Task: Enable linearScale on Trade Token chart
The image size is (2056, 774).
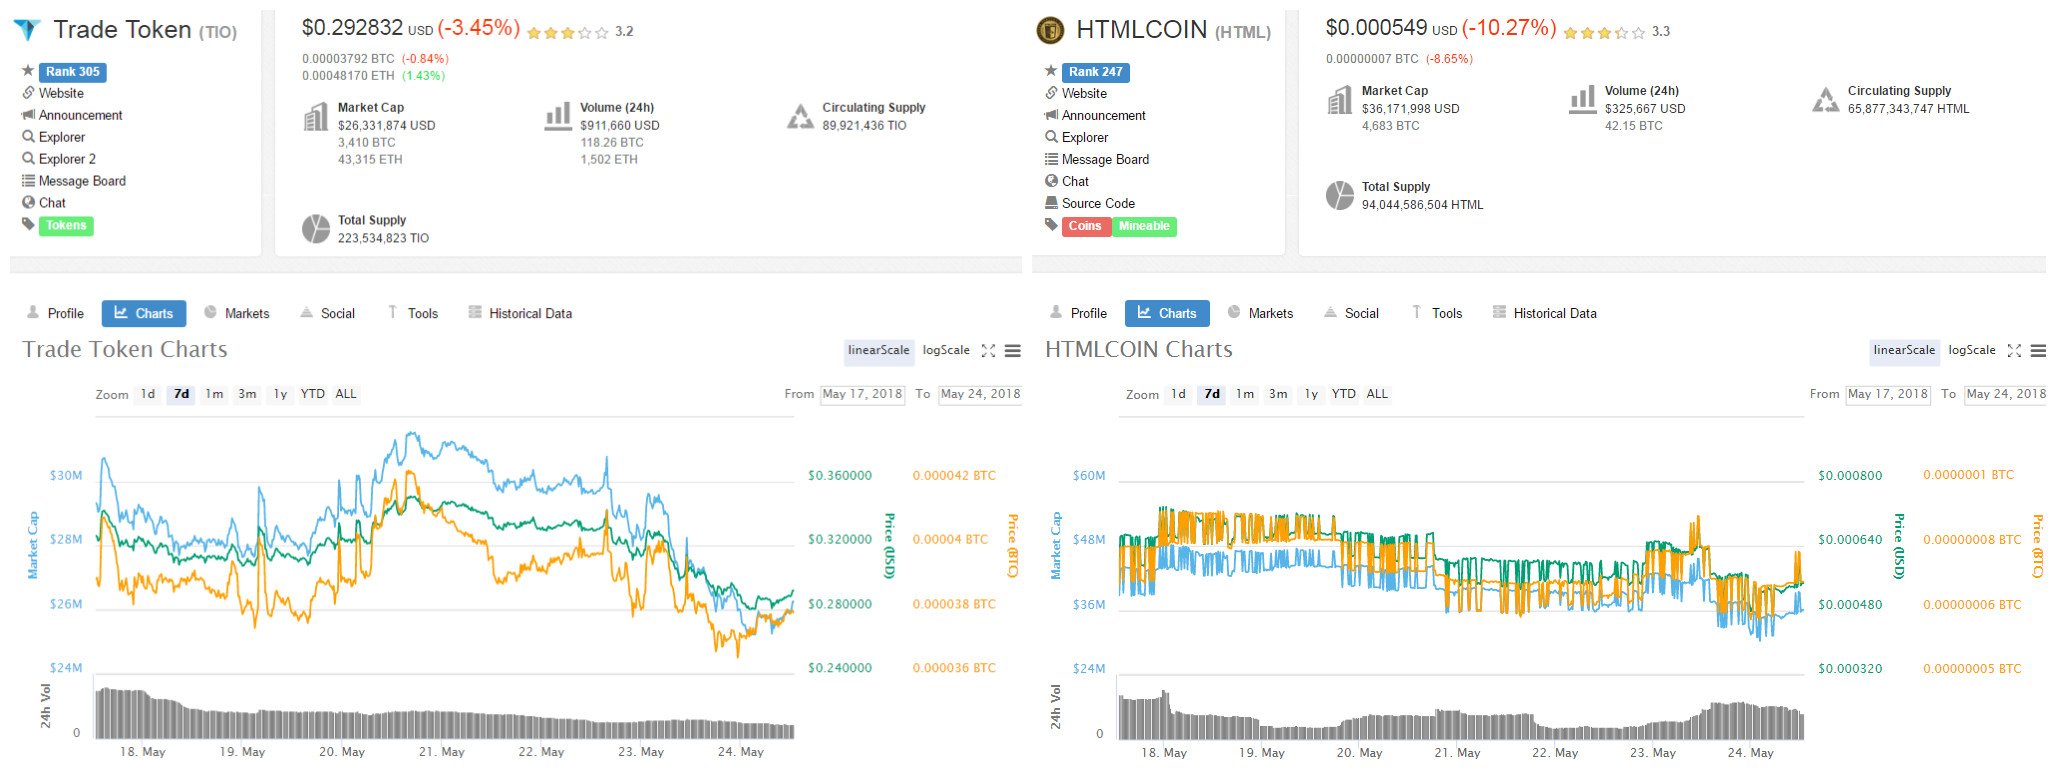Action: point(878,351)
